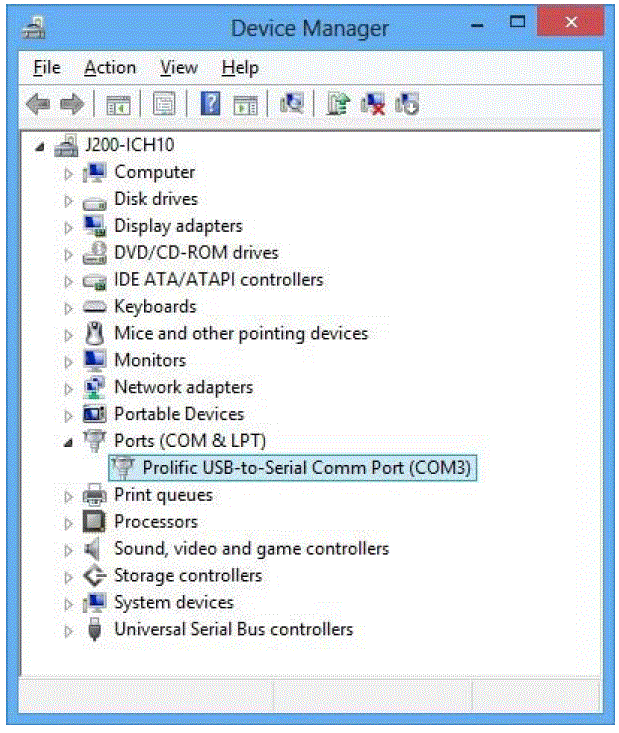Open the Help menu

pyautogui.click(x=240, y=68)
